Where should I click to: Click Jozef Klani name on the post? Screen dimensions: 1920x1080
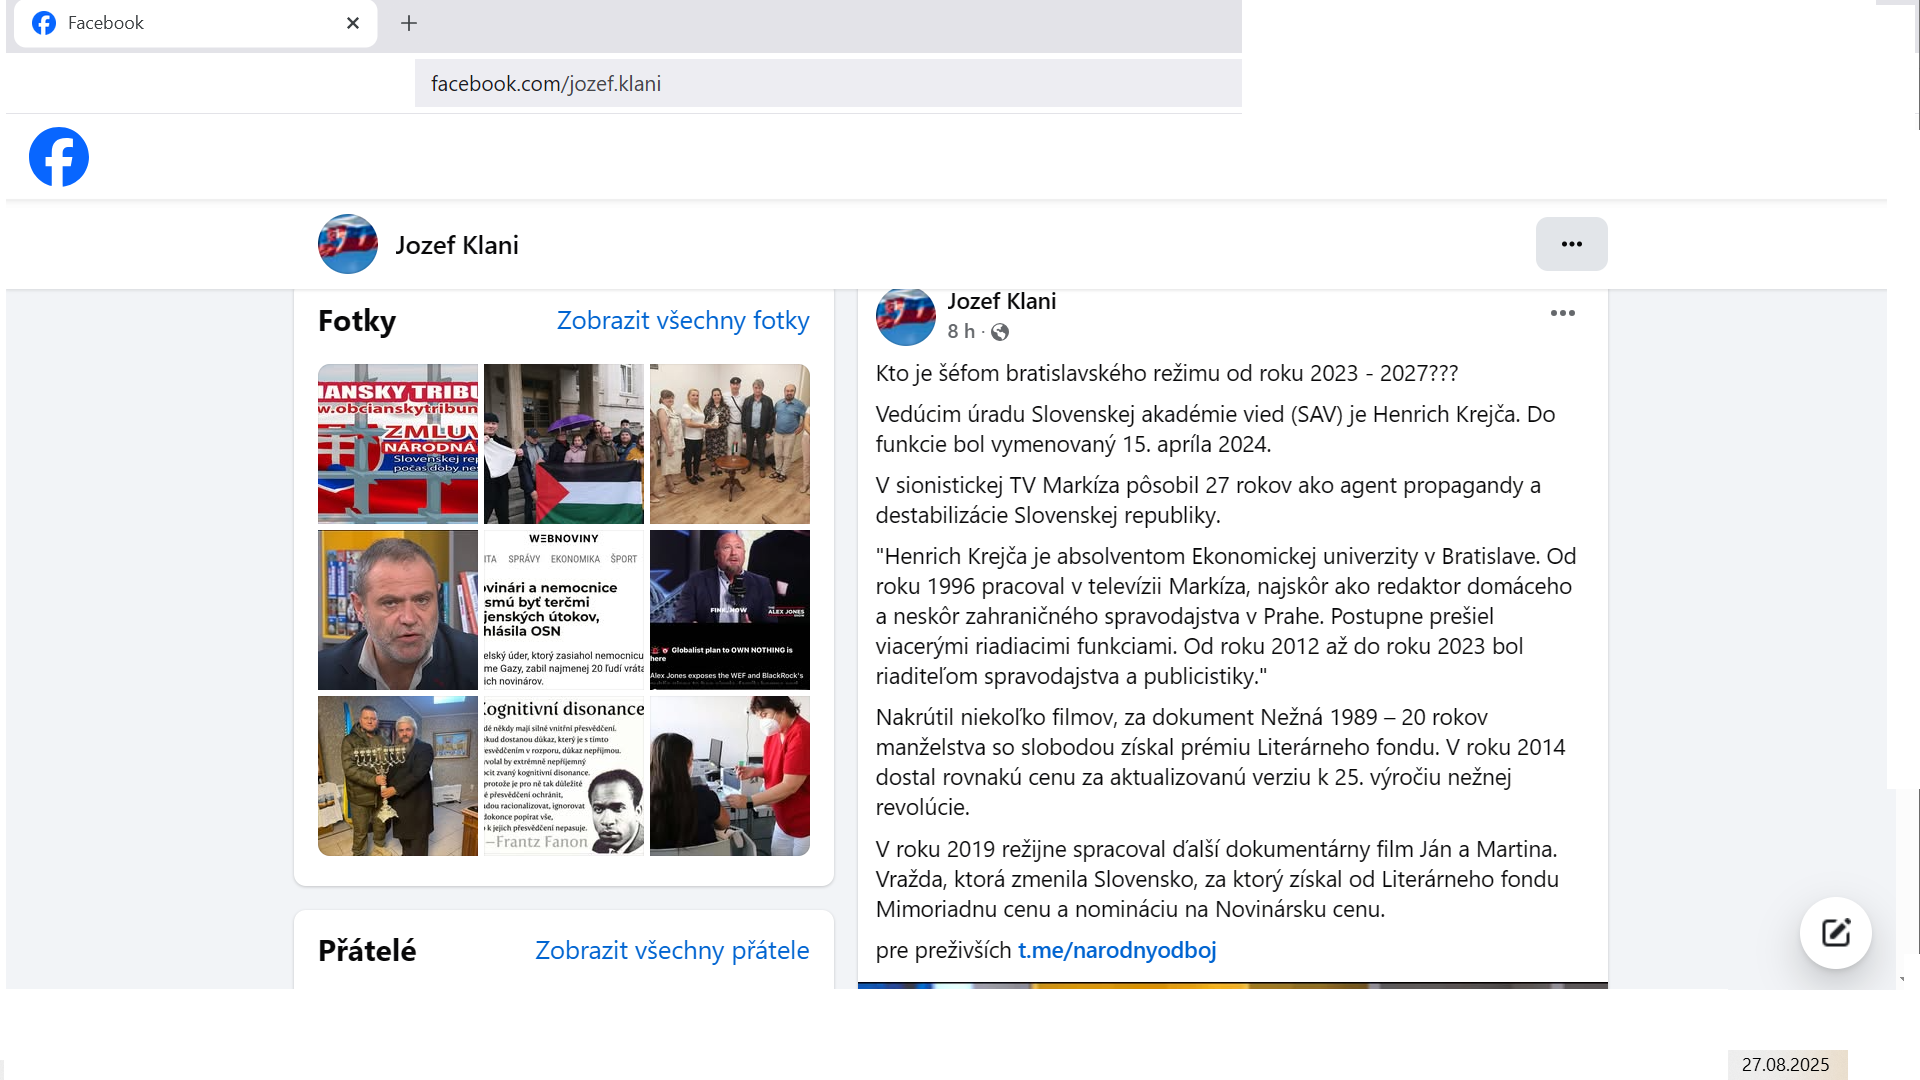(x=1001, y=301)
